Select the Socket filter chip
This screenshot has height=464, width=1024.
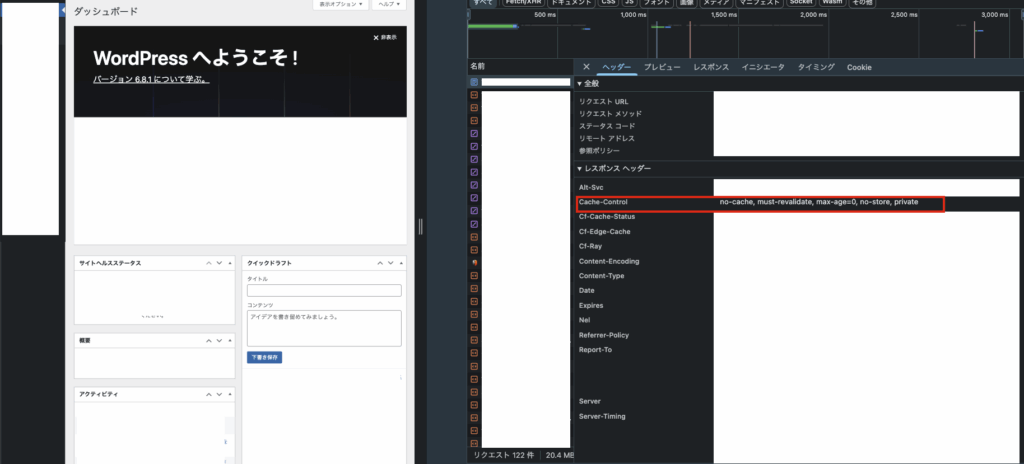click(x=801, y=3)
